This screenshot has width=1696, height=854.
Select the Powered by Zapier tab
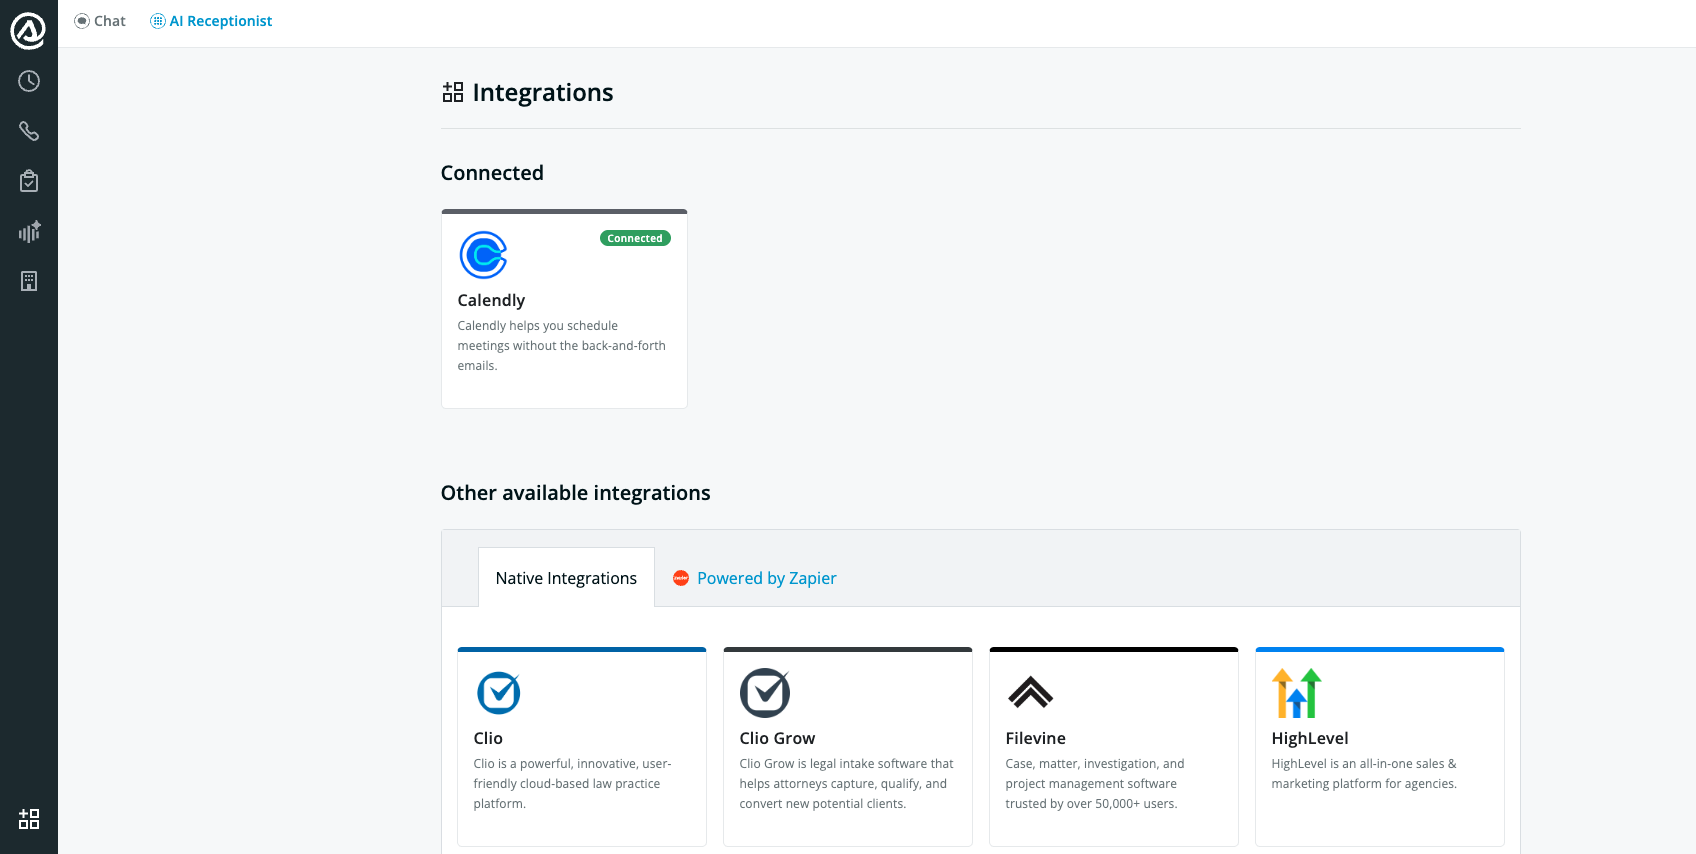755,578
